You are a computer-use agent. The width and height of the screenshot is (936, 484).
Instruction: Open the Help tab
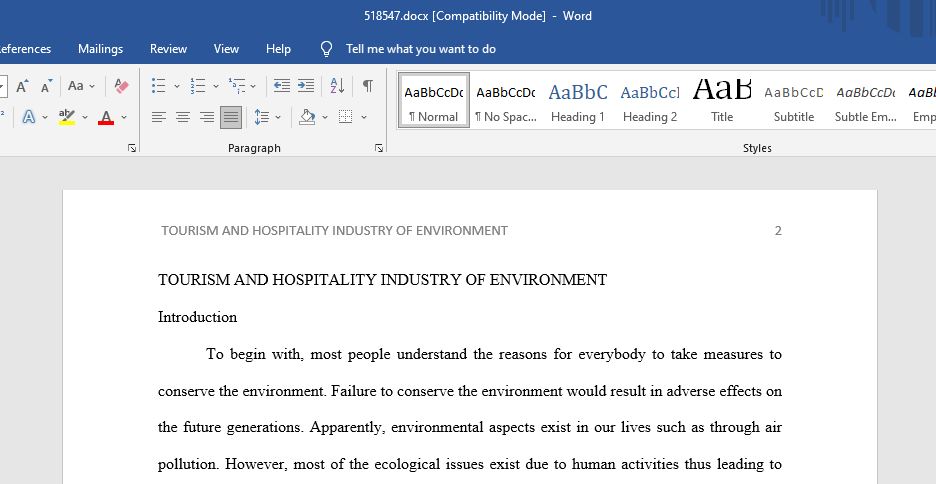[278, 49]
